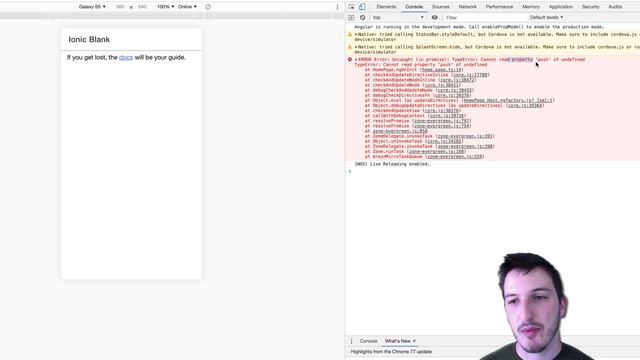The image size is (640, 360).
Task: Click the Ionic Blank header title
Action: (x=89, y=40)
